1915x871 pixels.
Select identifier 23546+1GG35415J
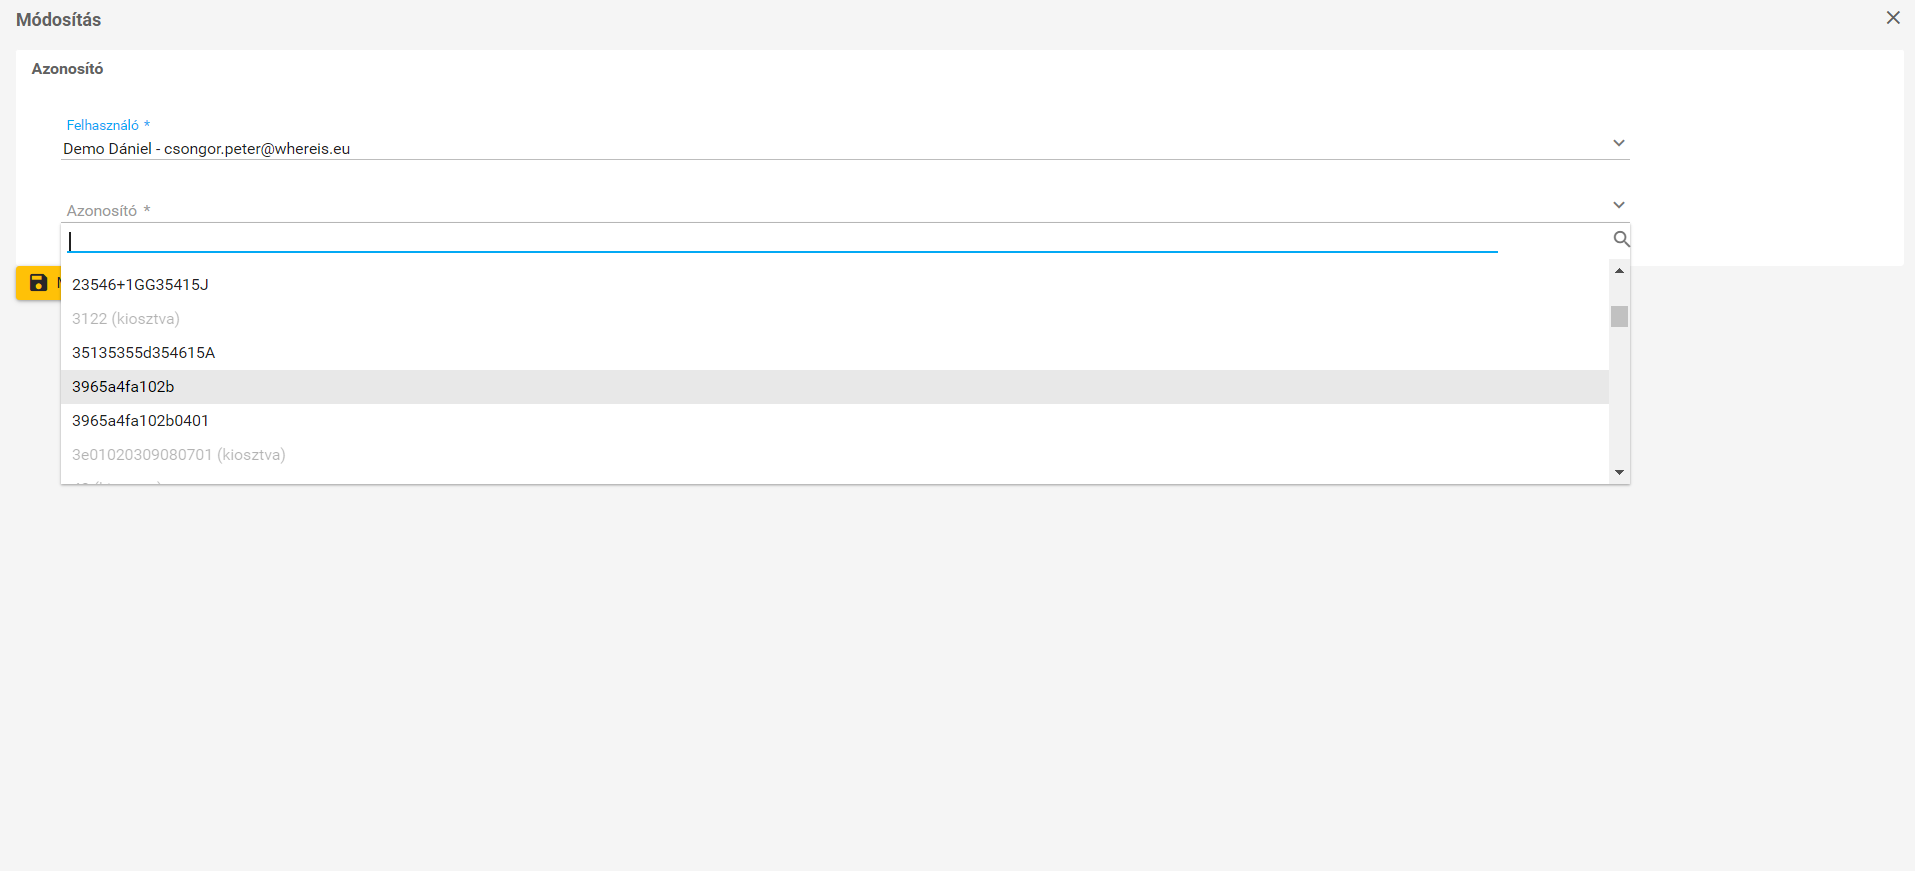tap(140, 285)
